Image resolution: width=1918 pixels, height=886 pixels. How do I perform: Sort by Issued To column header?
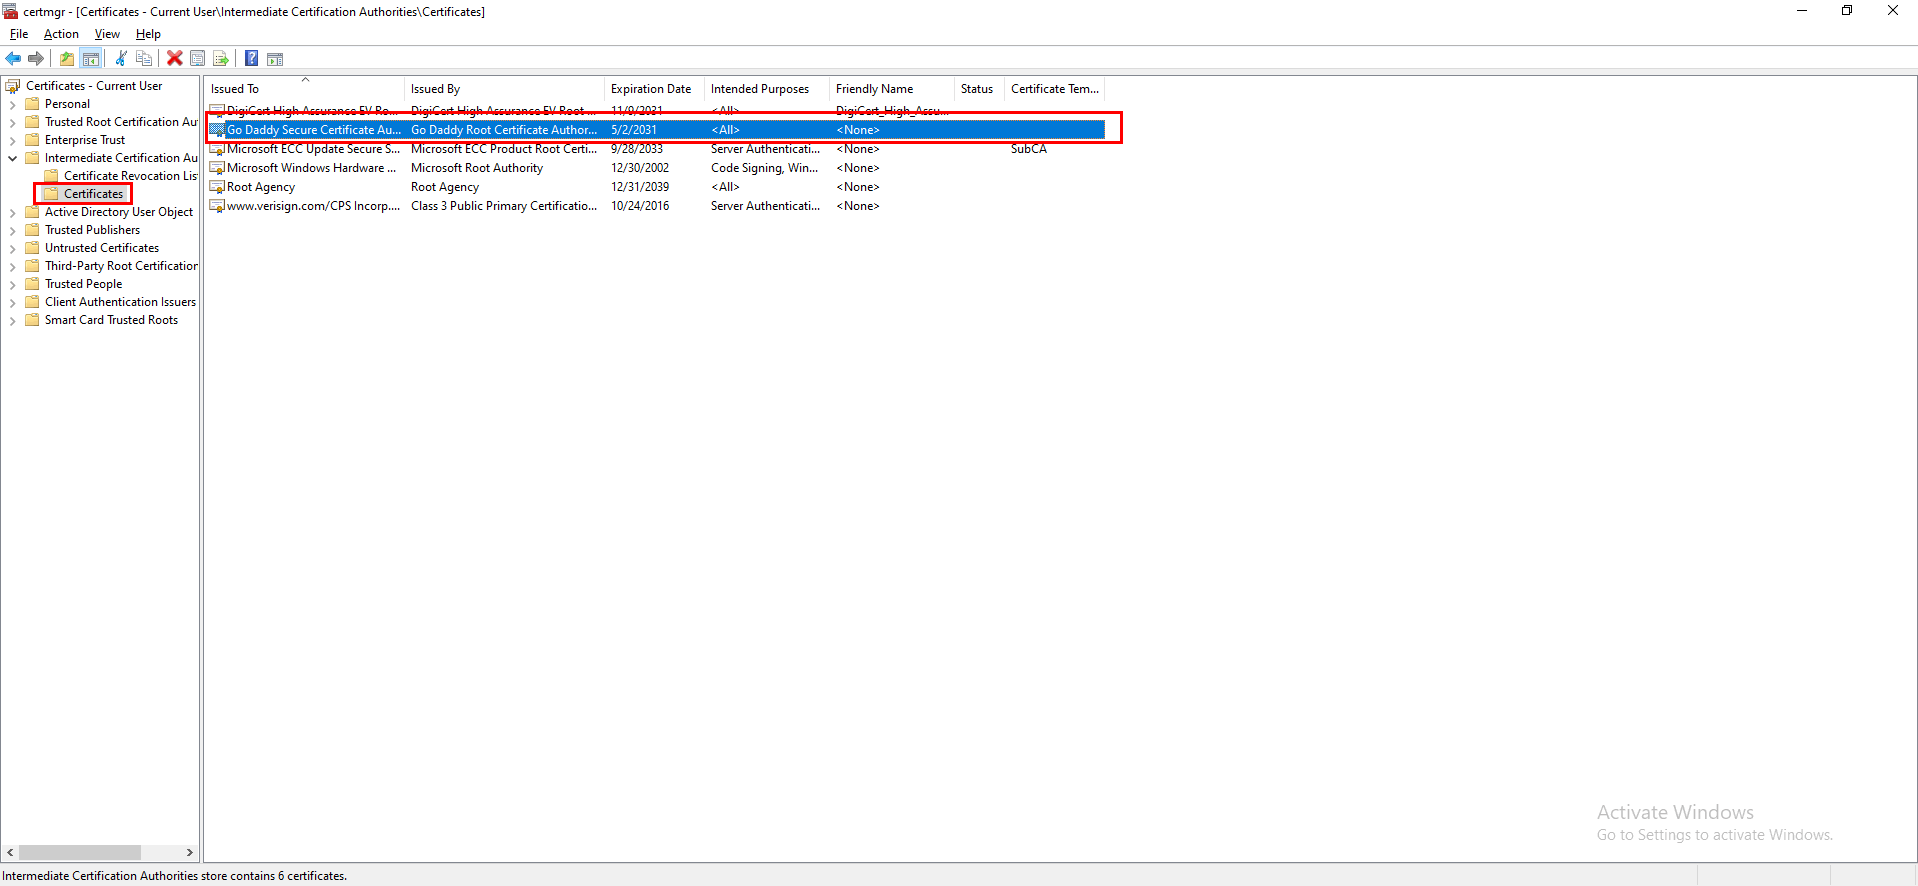[x=304, y=89]
